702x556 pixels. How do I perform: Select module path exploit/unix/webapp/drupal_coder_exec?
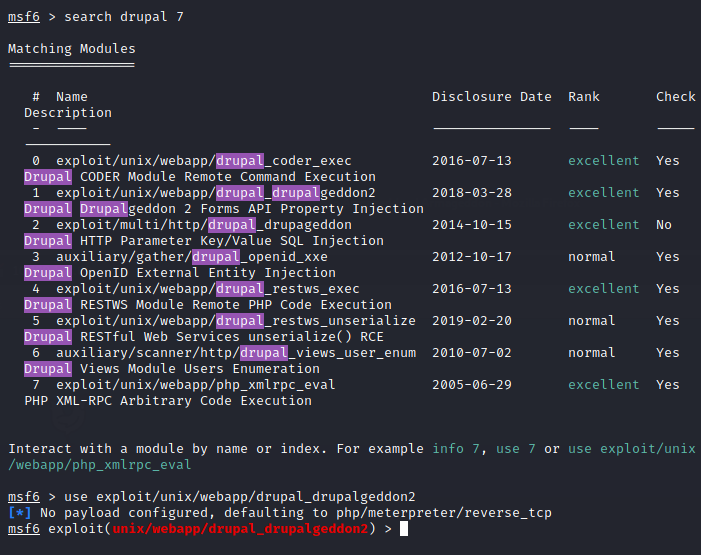point(204,161)
